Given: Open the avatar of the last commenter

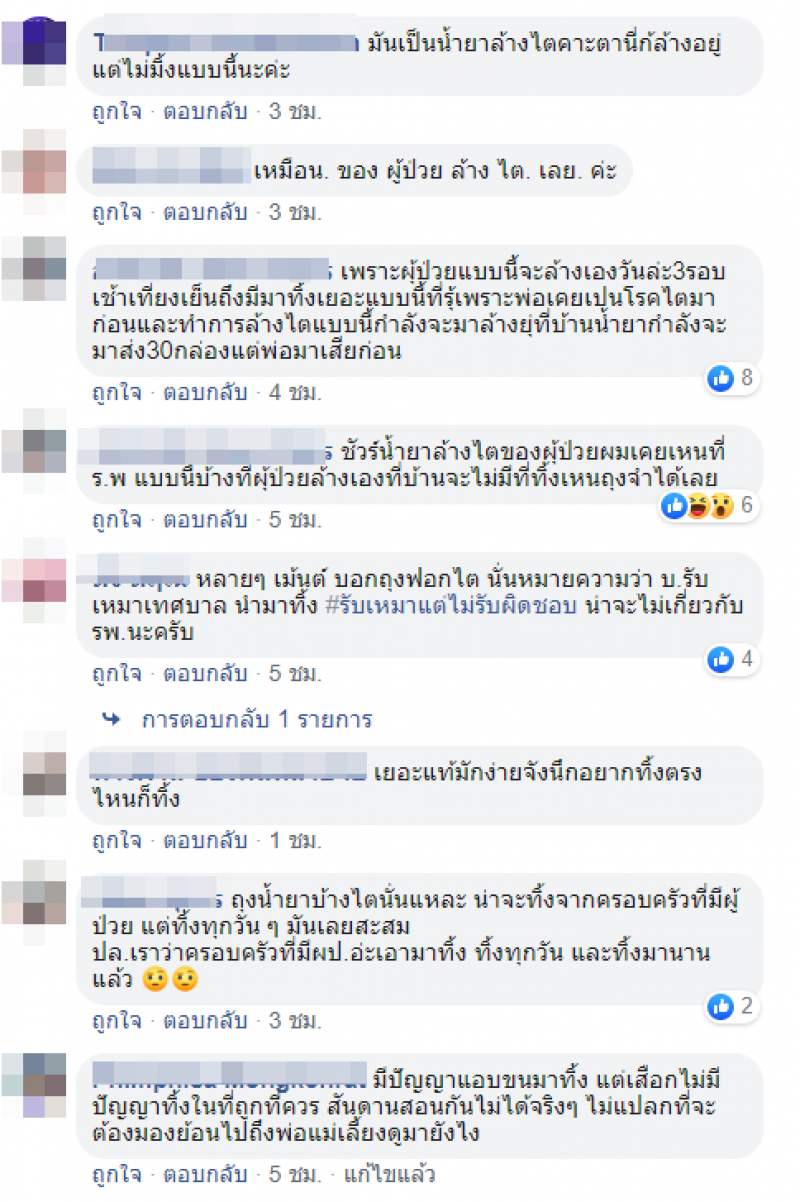Looking at the screenshot, I should 35,1085.
